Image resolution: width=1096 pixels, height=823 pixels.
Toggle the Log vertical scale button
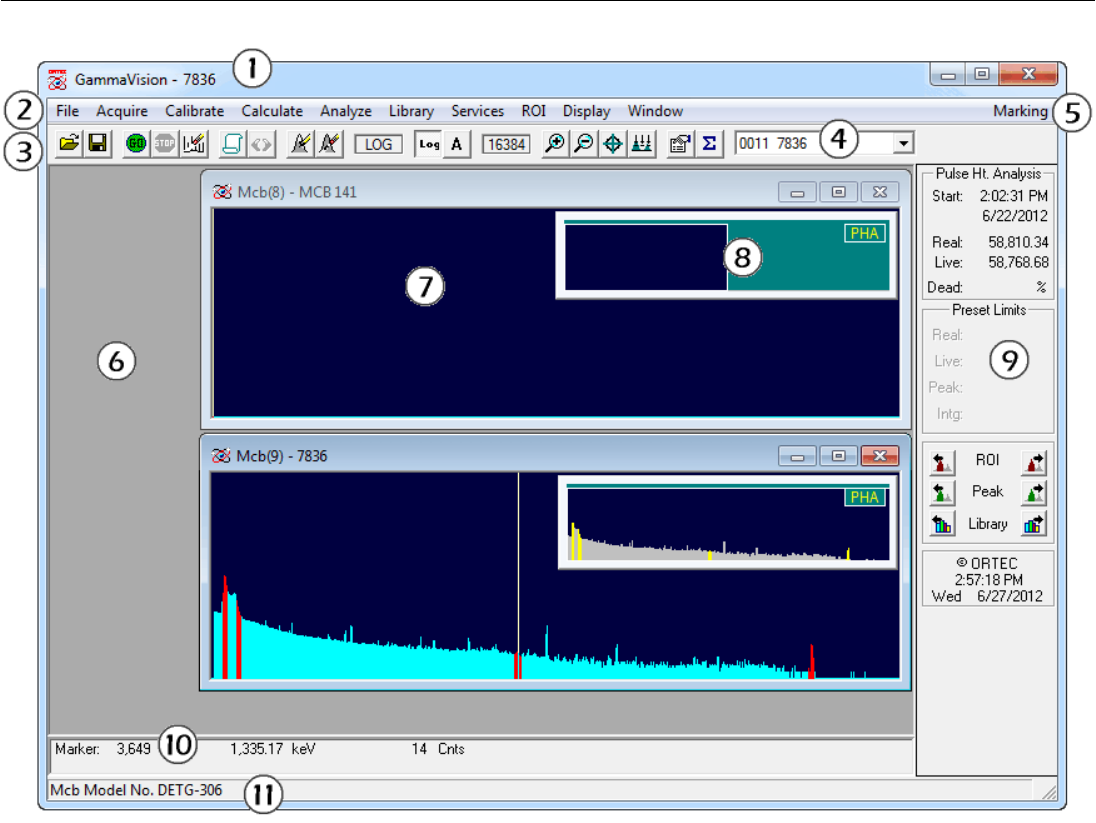tap(429, 144)
